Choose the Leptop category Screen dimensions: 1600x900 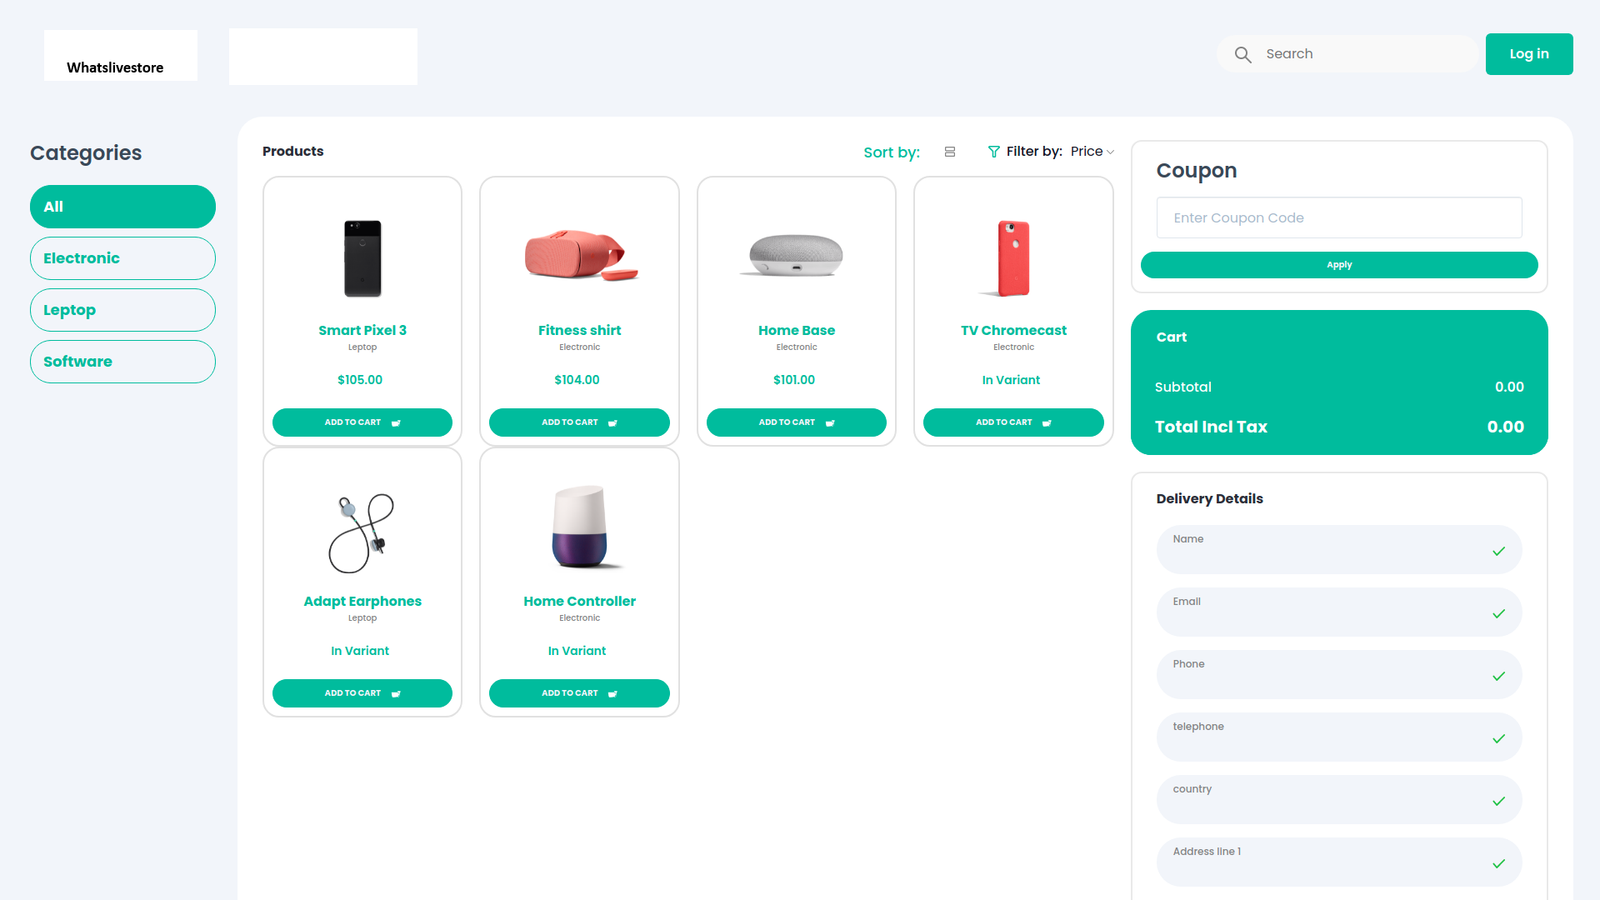coord(123,310)
